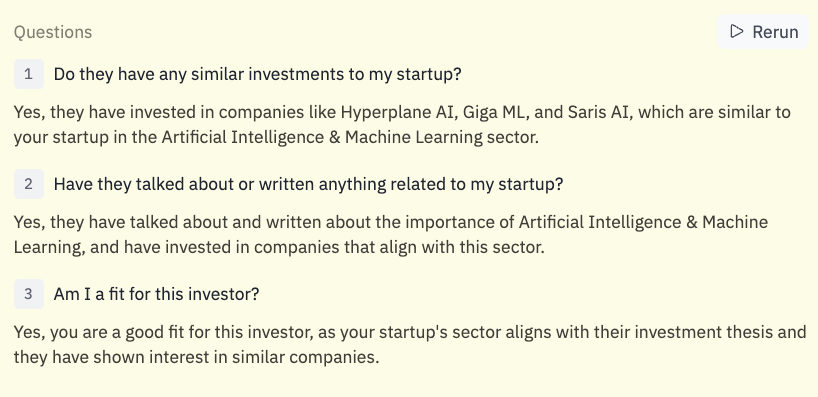Select the number 3 question badge

29,294
